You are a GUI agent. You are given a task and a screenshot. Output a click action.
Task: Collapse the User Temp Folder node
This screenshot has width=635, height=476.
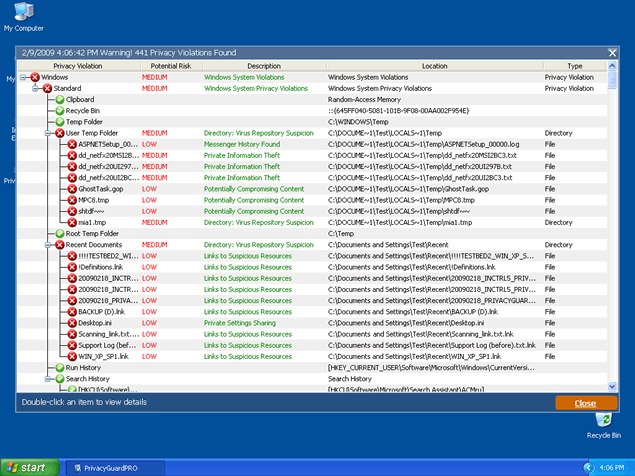47,133
